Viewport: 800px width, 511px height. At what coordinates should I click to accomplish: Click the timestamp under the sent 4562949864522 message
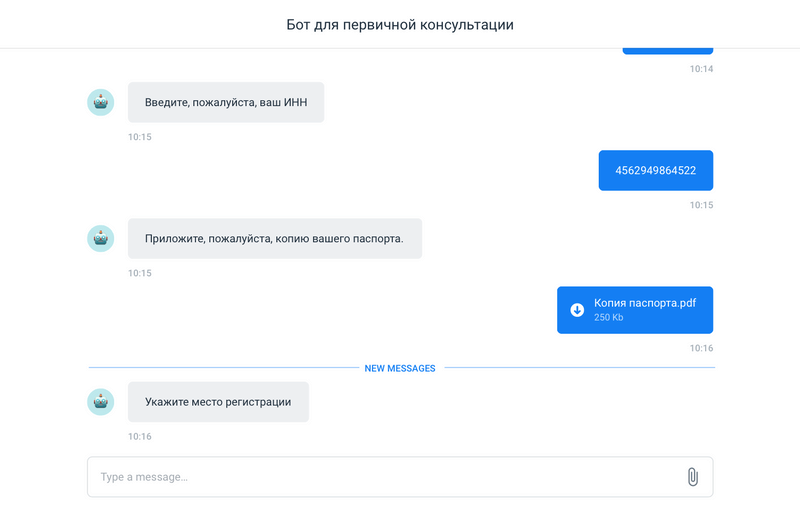(701, 205)
